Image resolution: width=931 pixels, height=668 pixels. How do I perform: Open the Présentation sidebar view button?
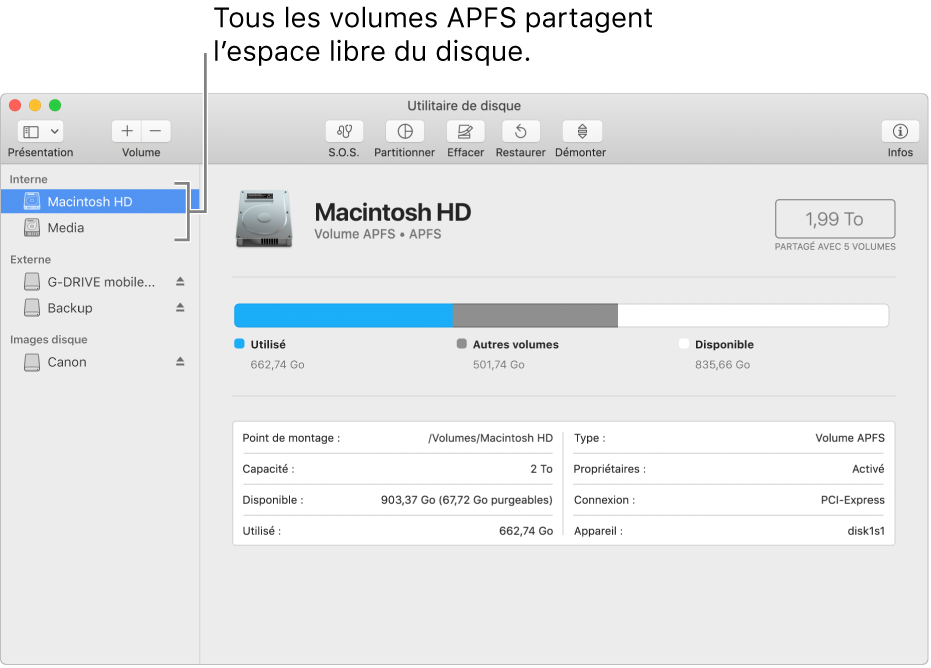tap(31, 132)
